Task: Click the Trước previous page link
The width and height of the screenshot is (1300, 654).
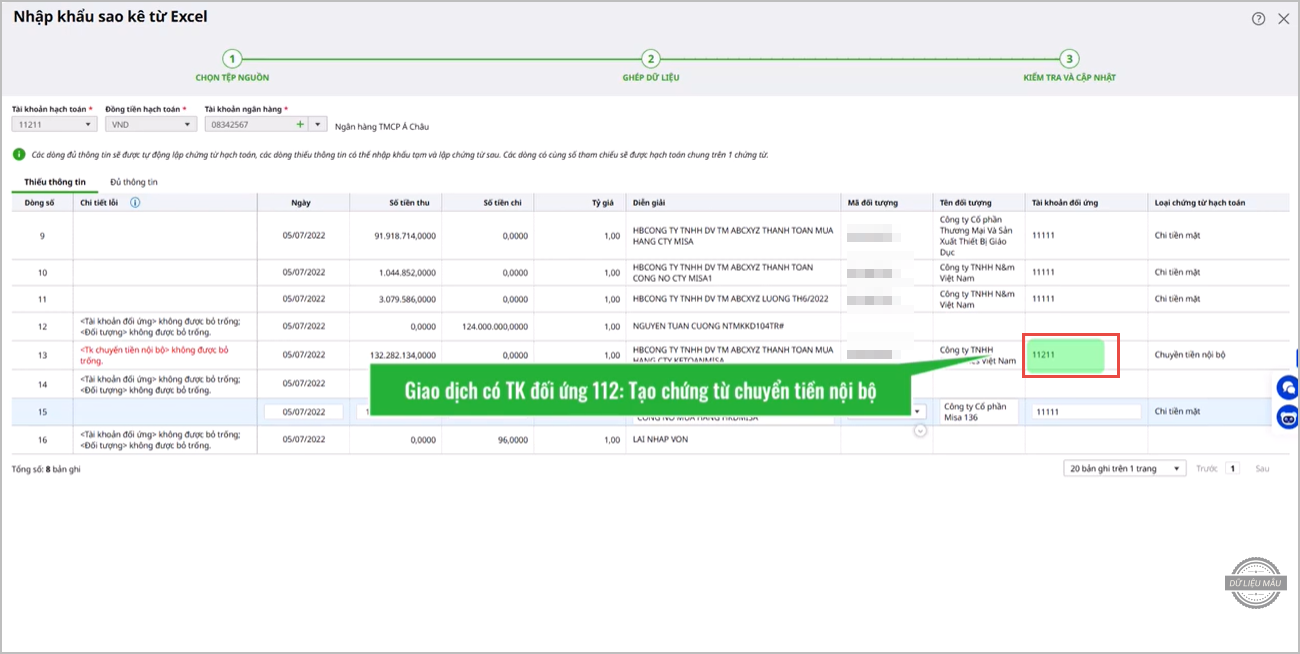Action: (x=1207, y=468)
